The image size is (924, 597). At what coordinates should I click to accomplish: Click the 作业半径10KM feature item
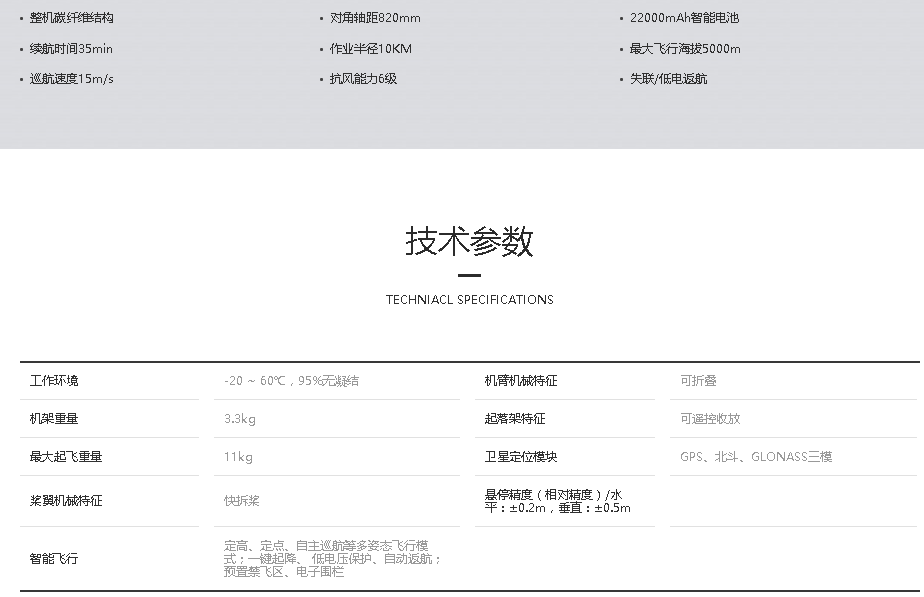point(370,49)
